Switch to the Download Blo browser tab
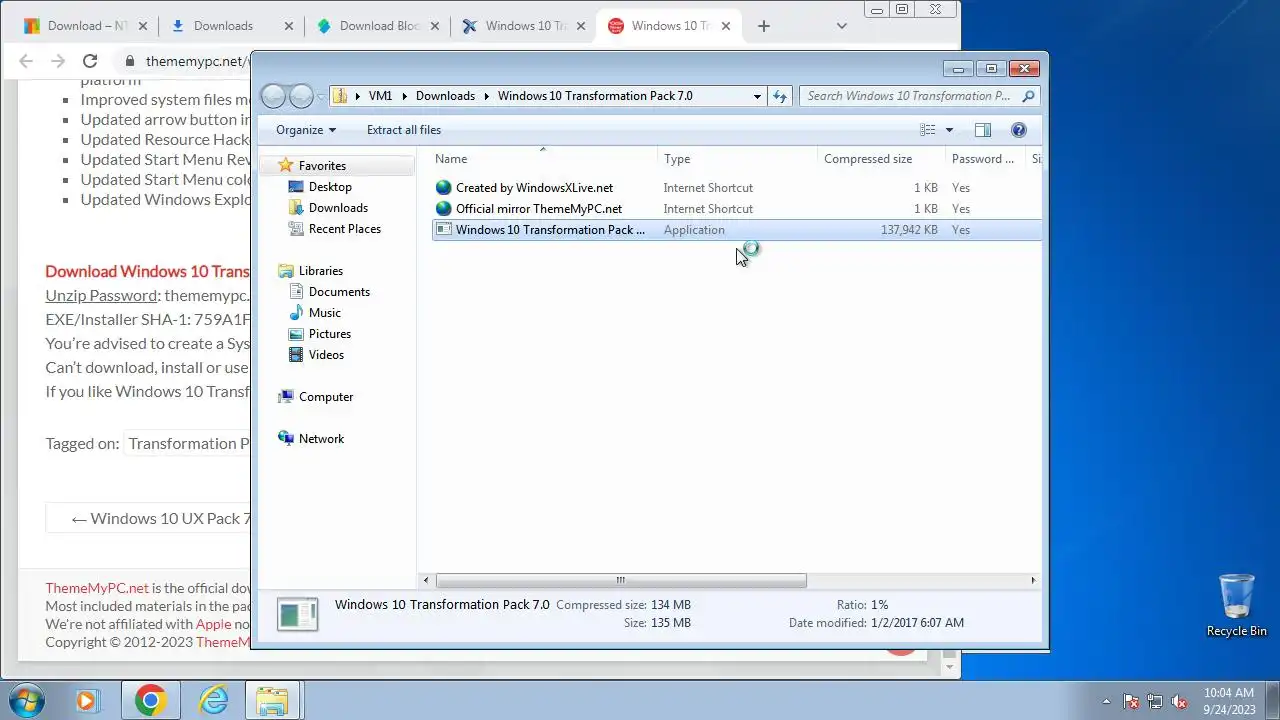 coord(378,26)
